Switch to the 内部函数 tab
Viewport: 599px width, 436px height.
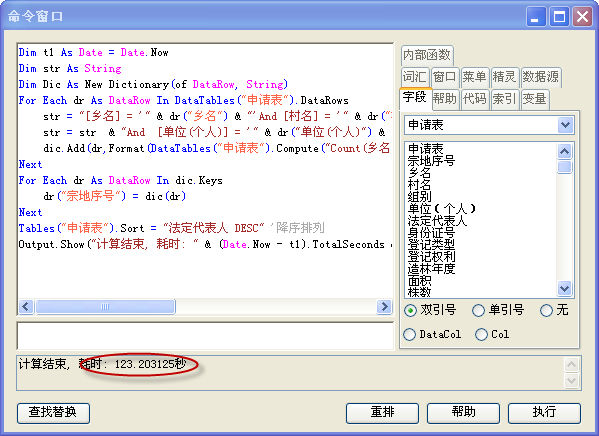point(427,55)
